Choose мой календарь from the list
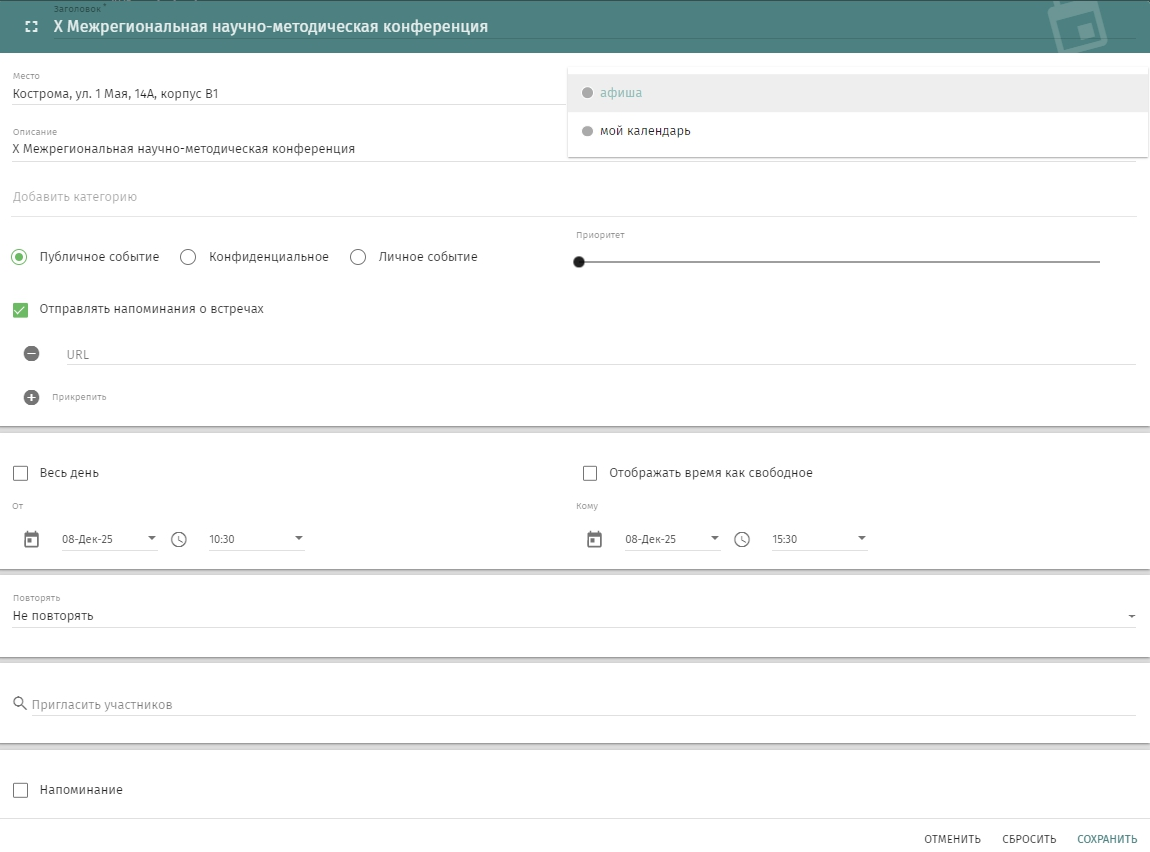Screen dimensions: 1150x852 pos(644,131)
